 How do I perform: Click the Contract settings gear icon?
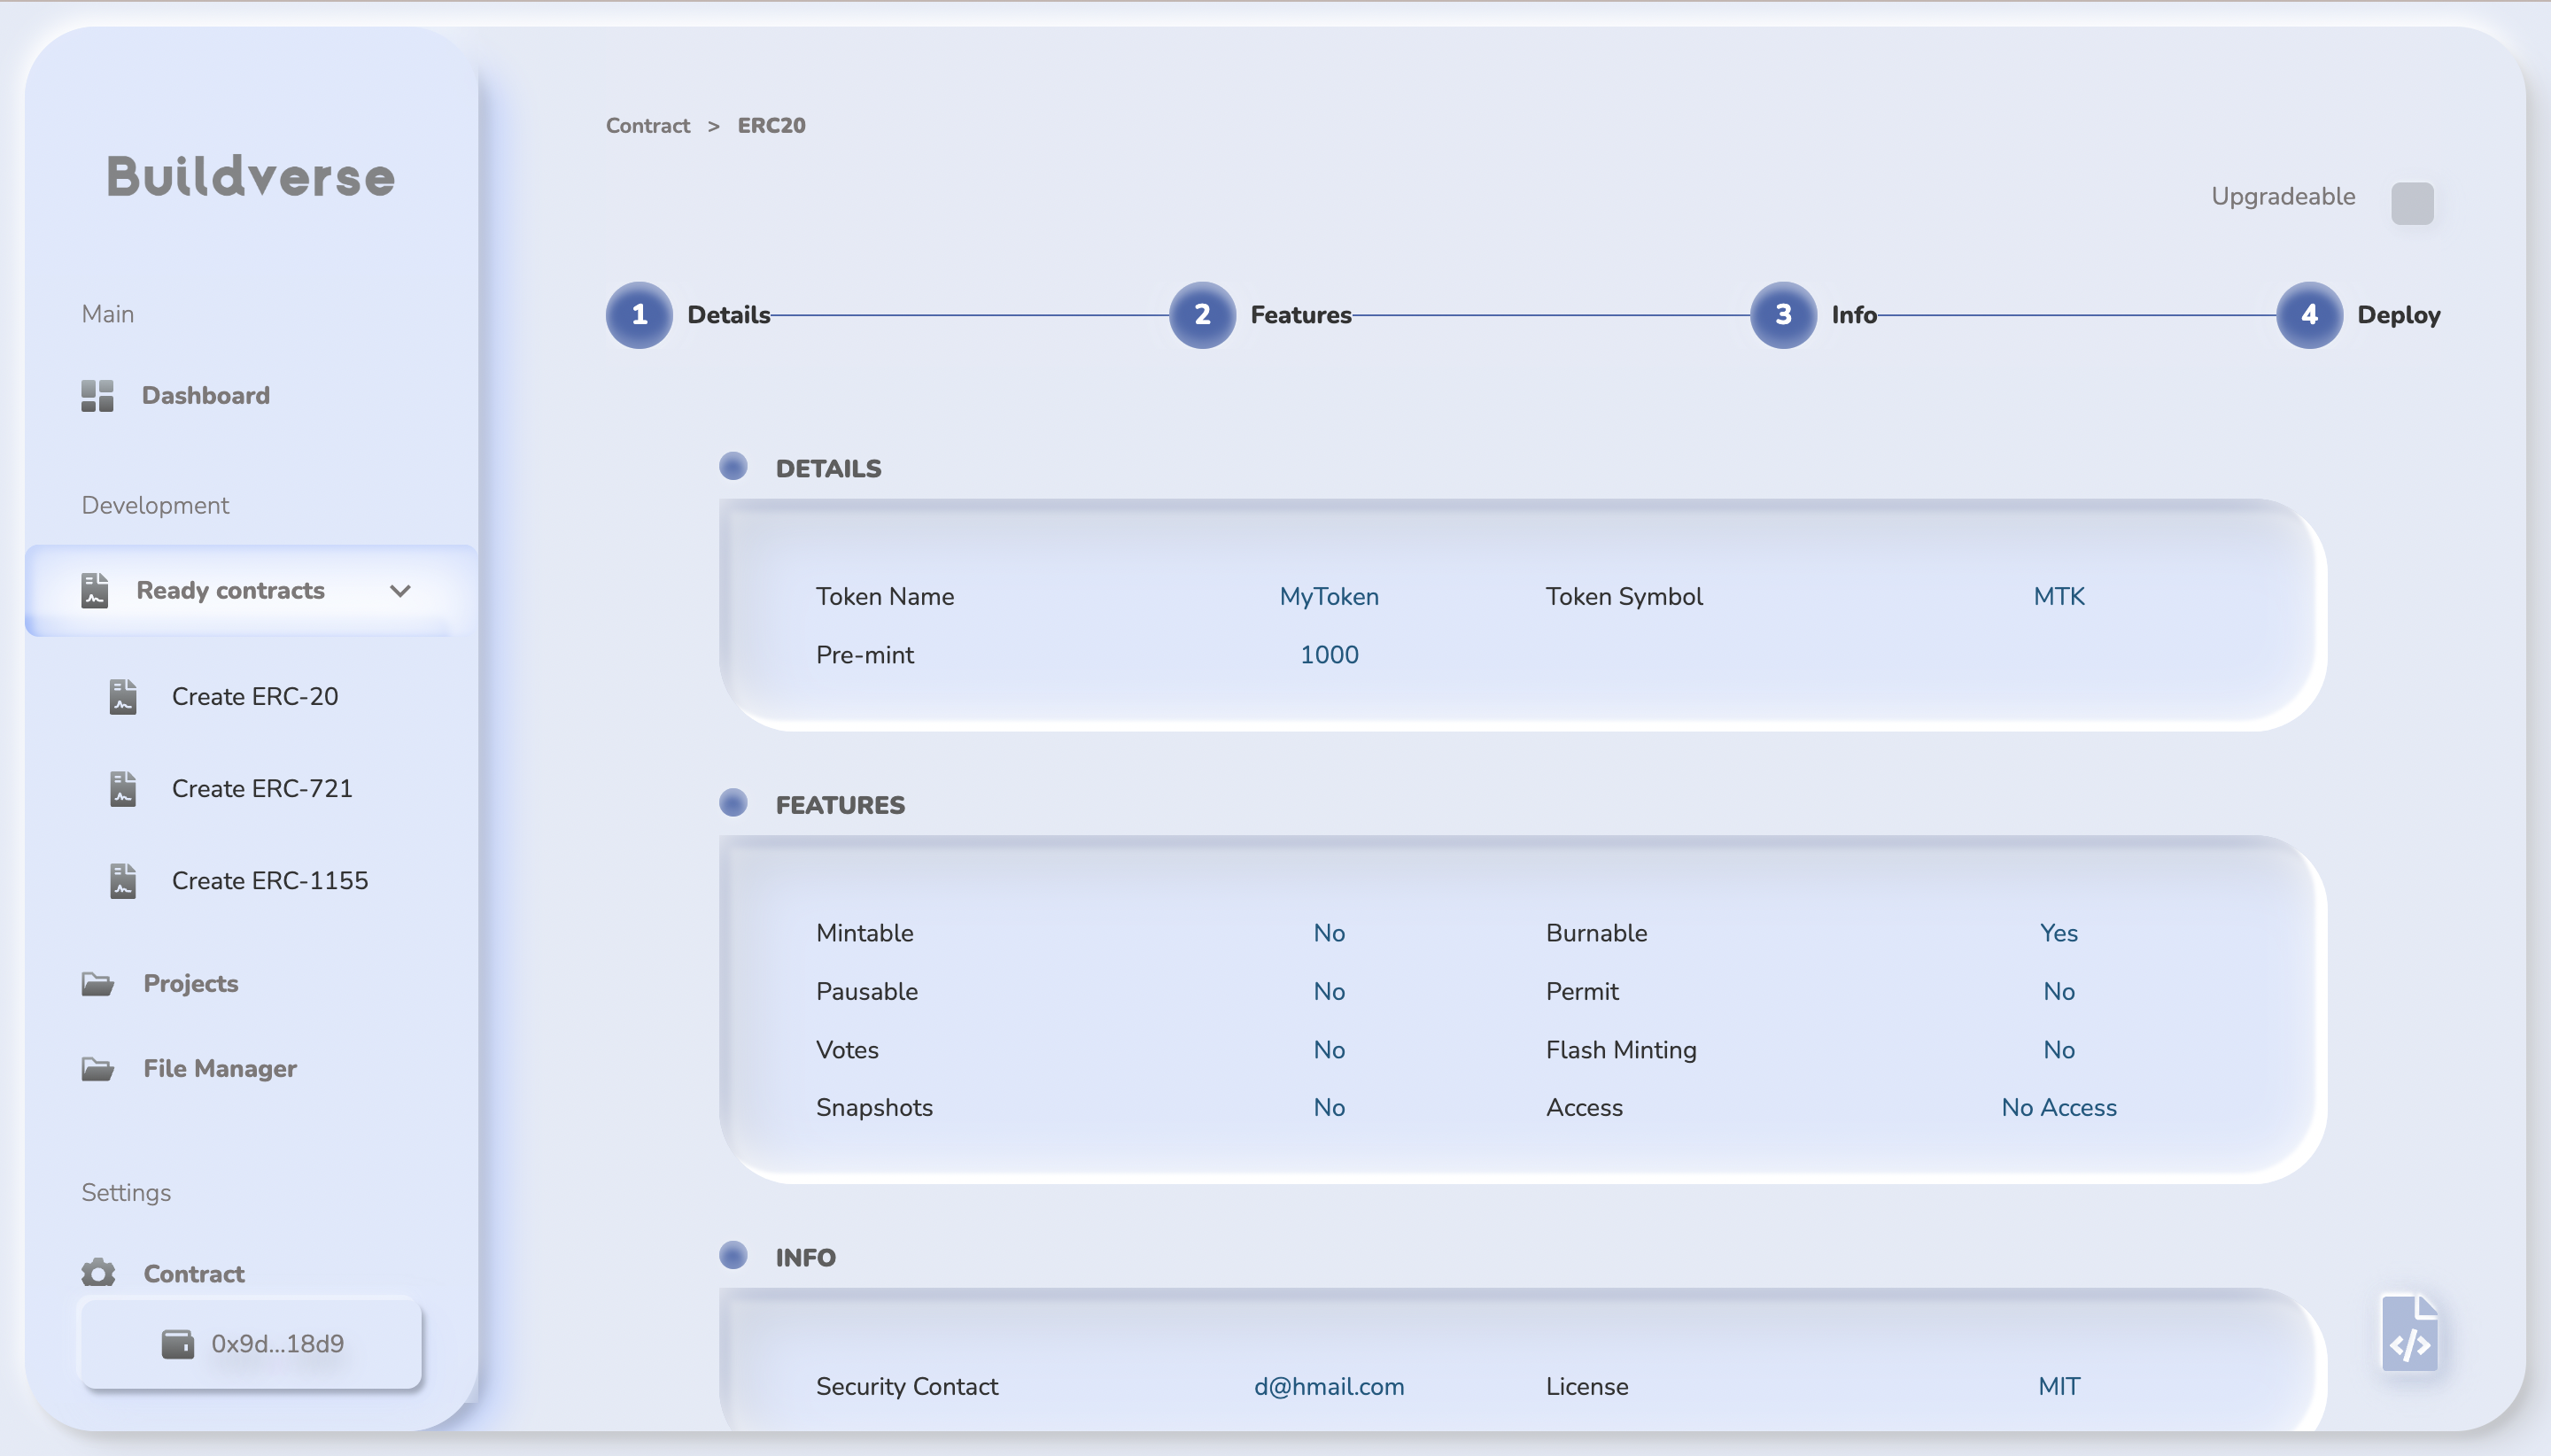[98, 1273]
